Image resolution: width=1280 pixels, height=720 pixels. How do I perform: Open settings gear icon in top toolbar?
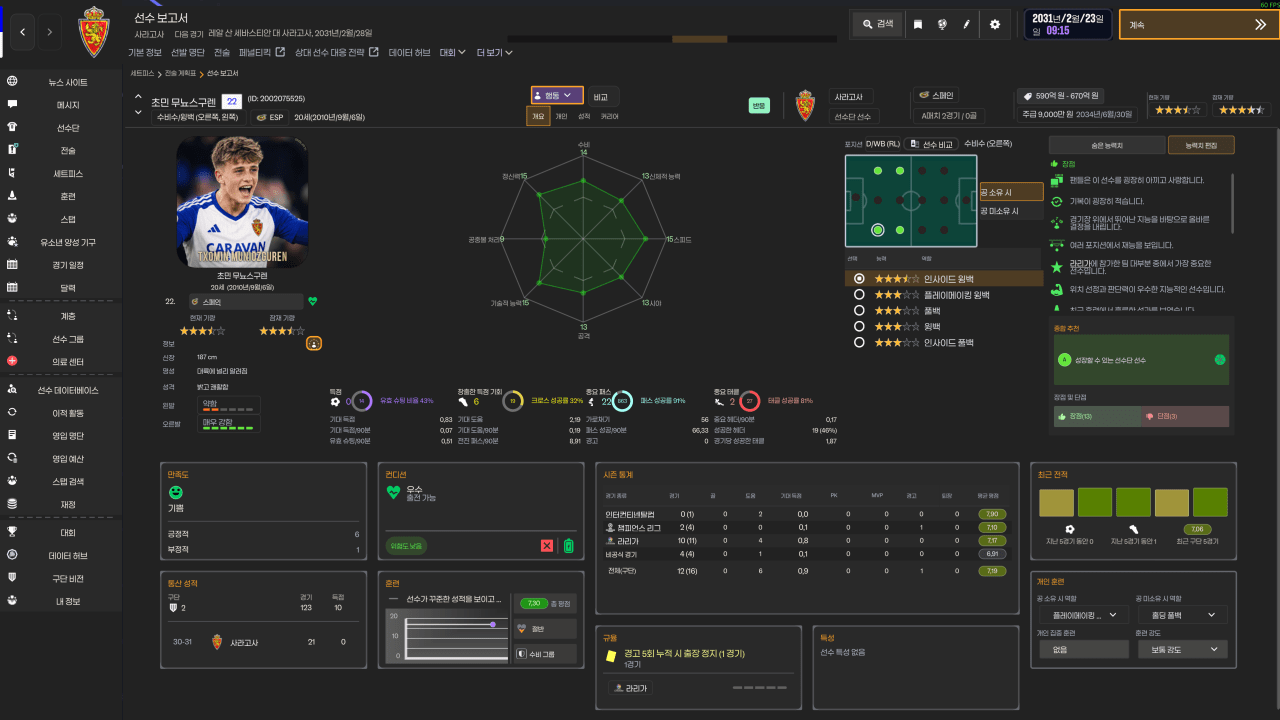coord(994,24)
